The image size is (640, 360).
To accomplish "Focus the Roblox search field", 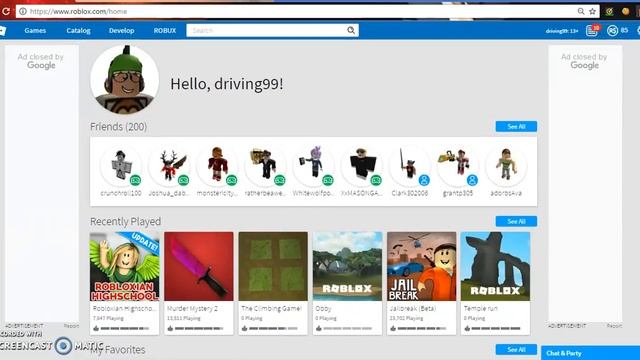I will pos(266,30).
